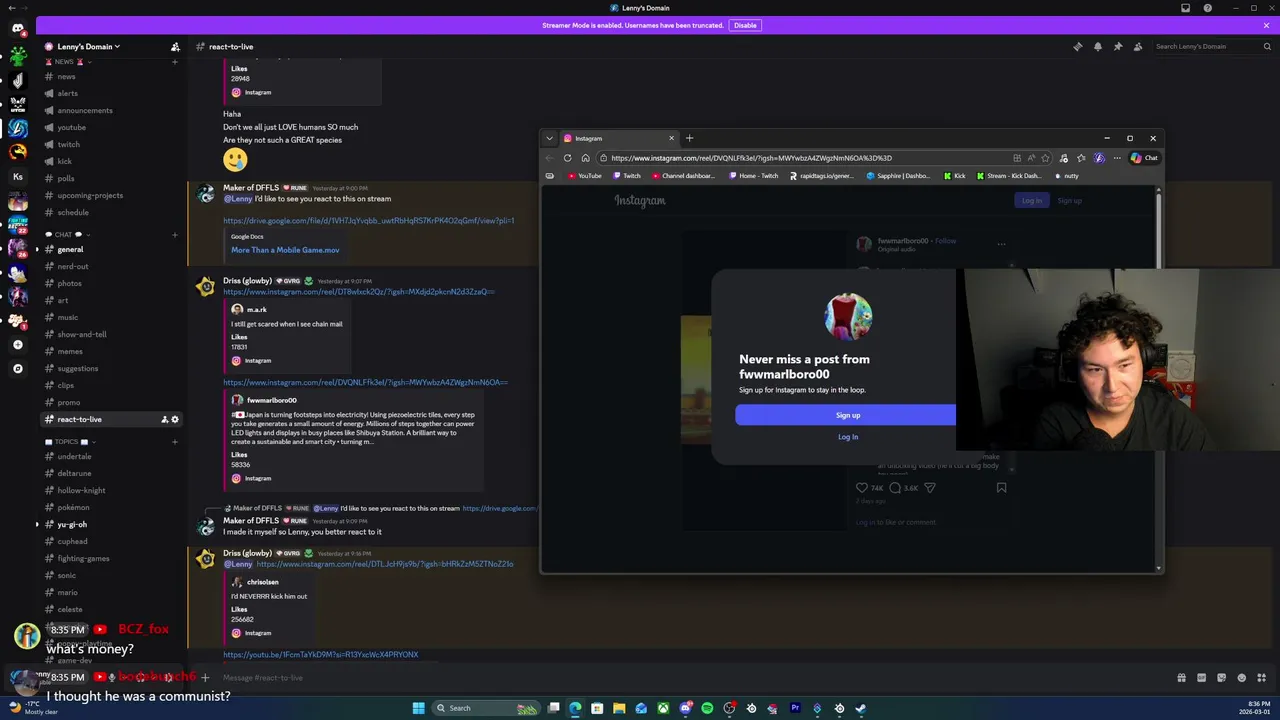Open browser tab list dropdown arrow
This screenshot has height=720, width=1280.
[x=549, y=138]
